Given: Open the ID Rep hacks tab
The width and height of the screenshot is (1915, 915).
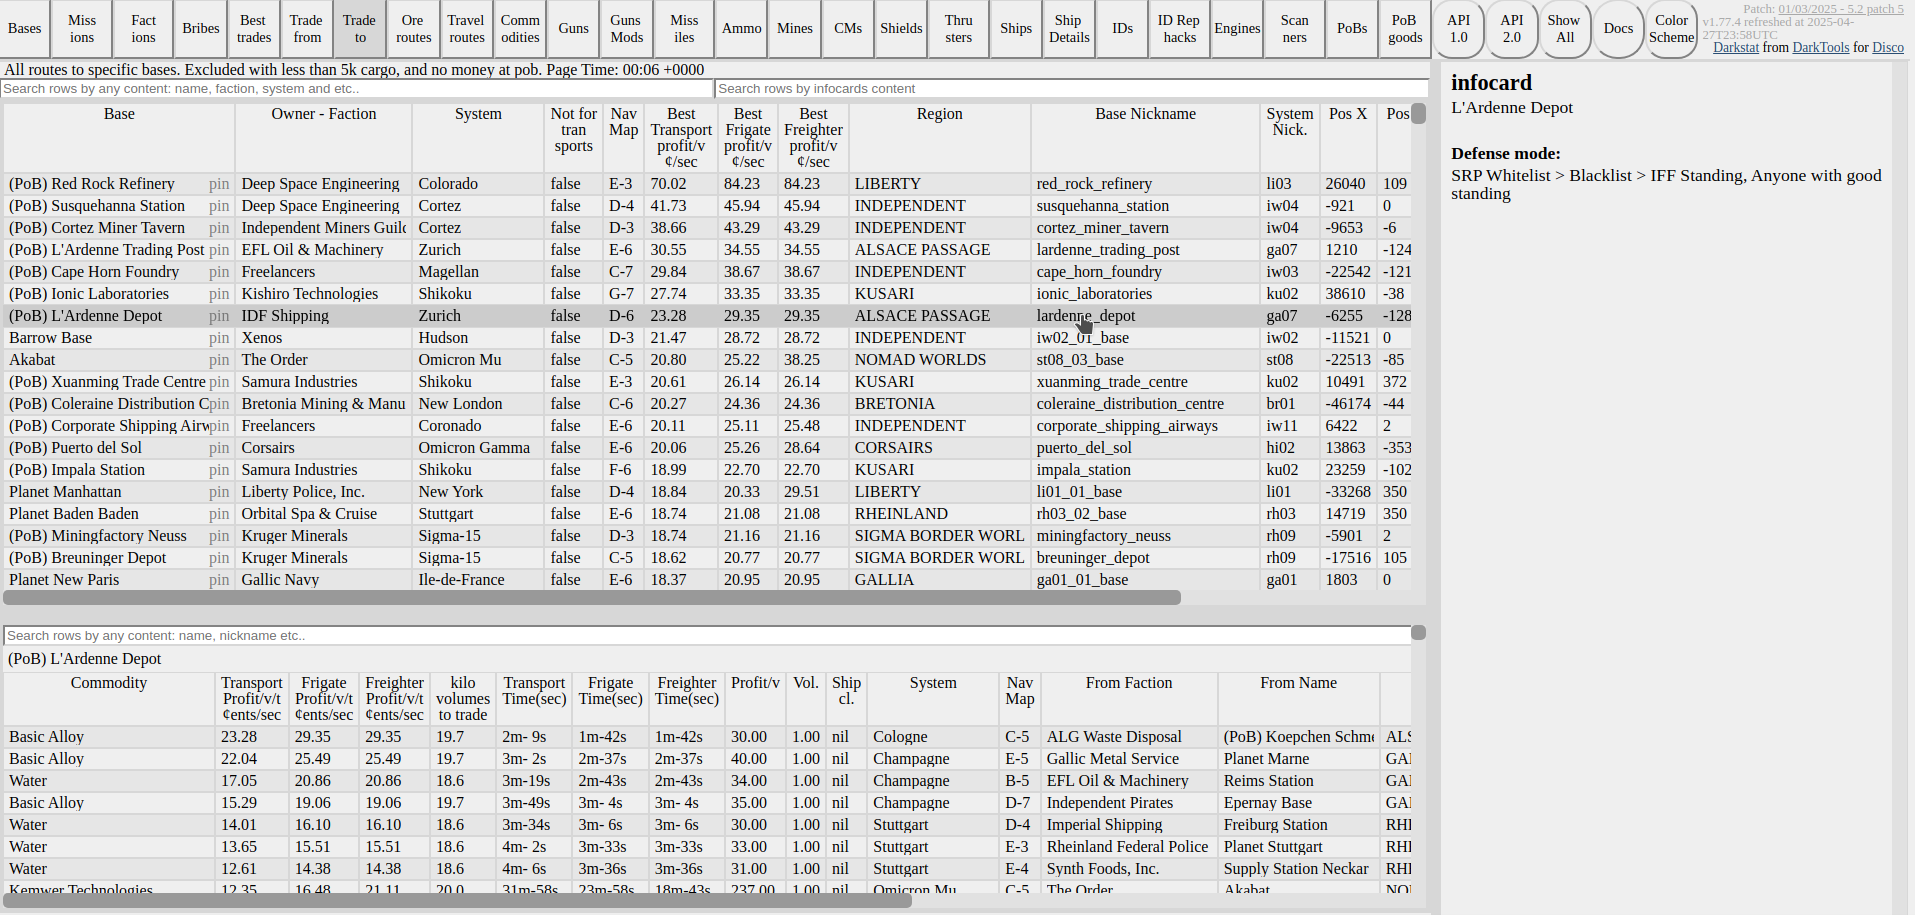Looking at the screenshot, I should [1179, 29].
